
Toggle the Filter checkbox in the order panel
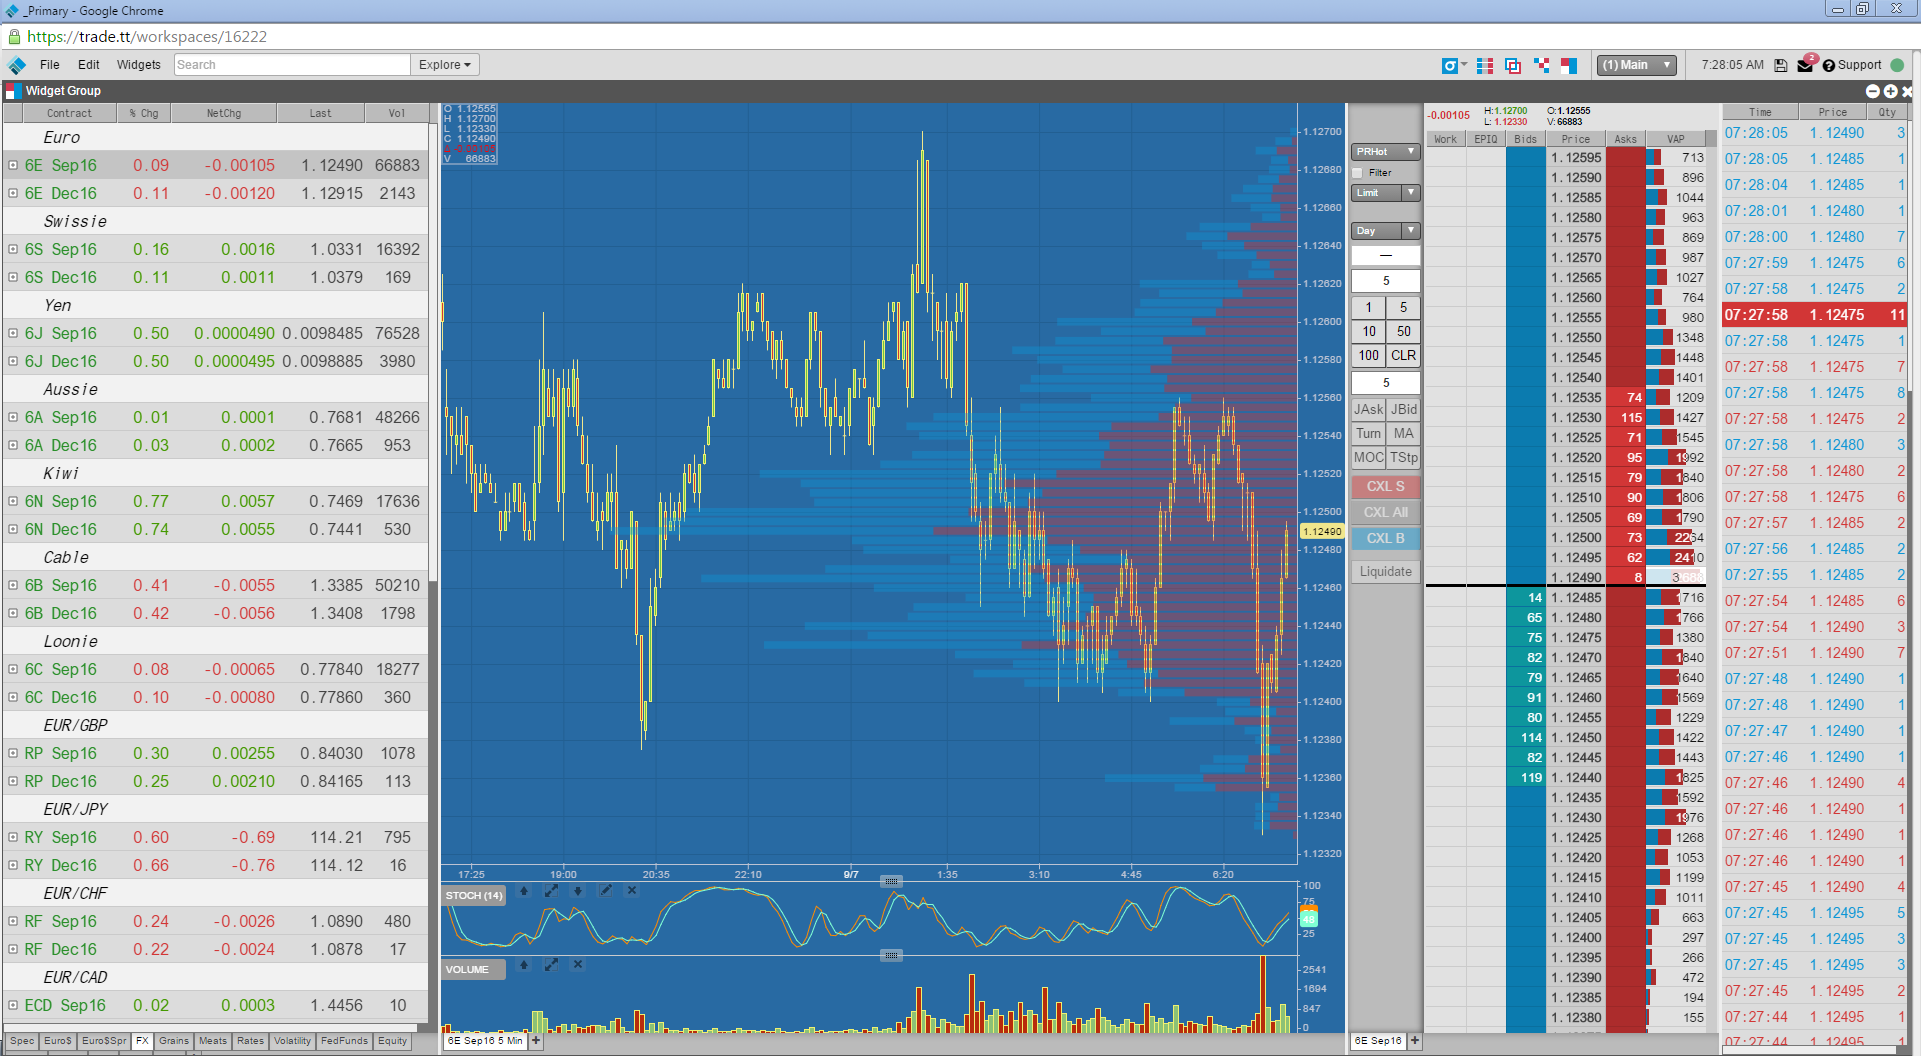pyautogui.click(x=1358, y=173)
